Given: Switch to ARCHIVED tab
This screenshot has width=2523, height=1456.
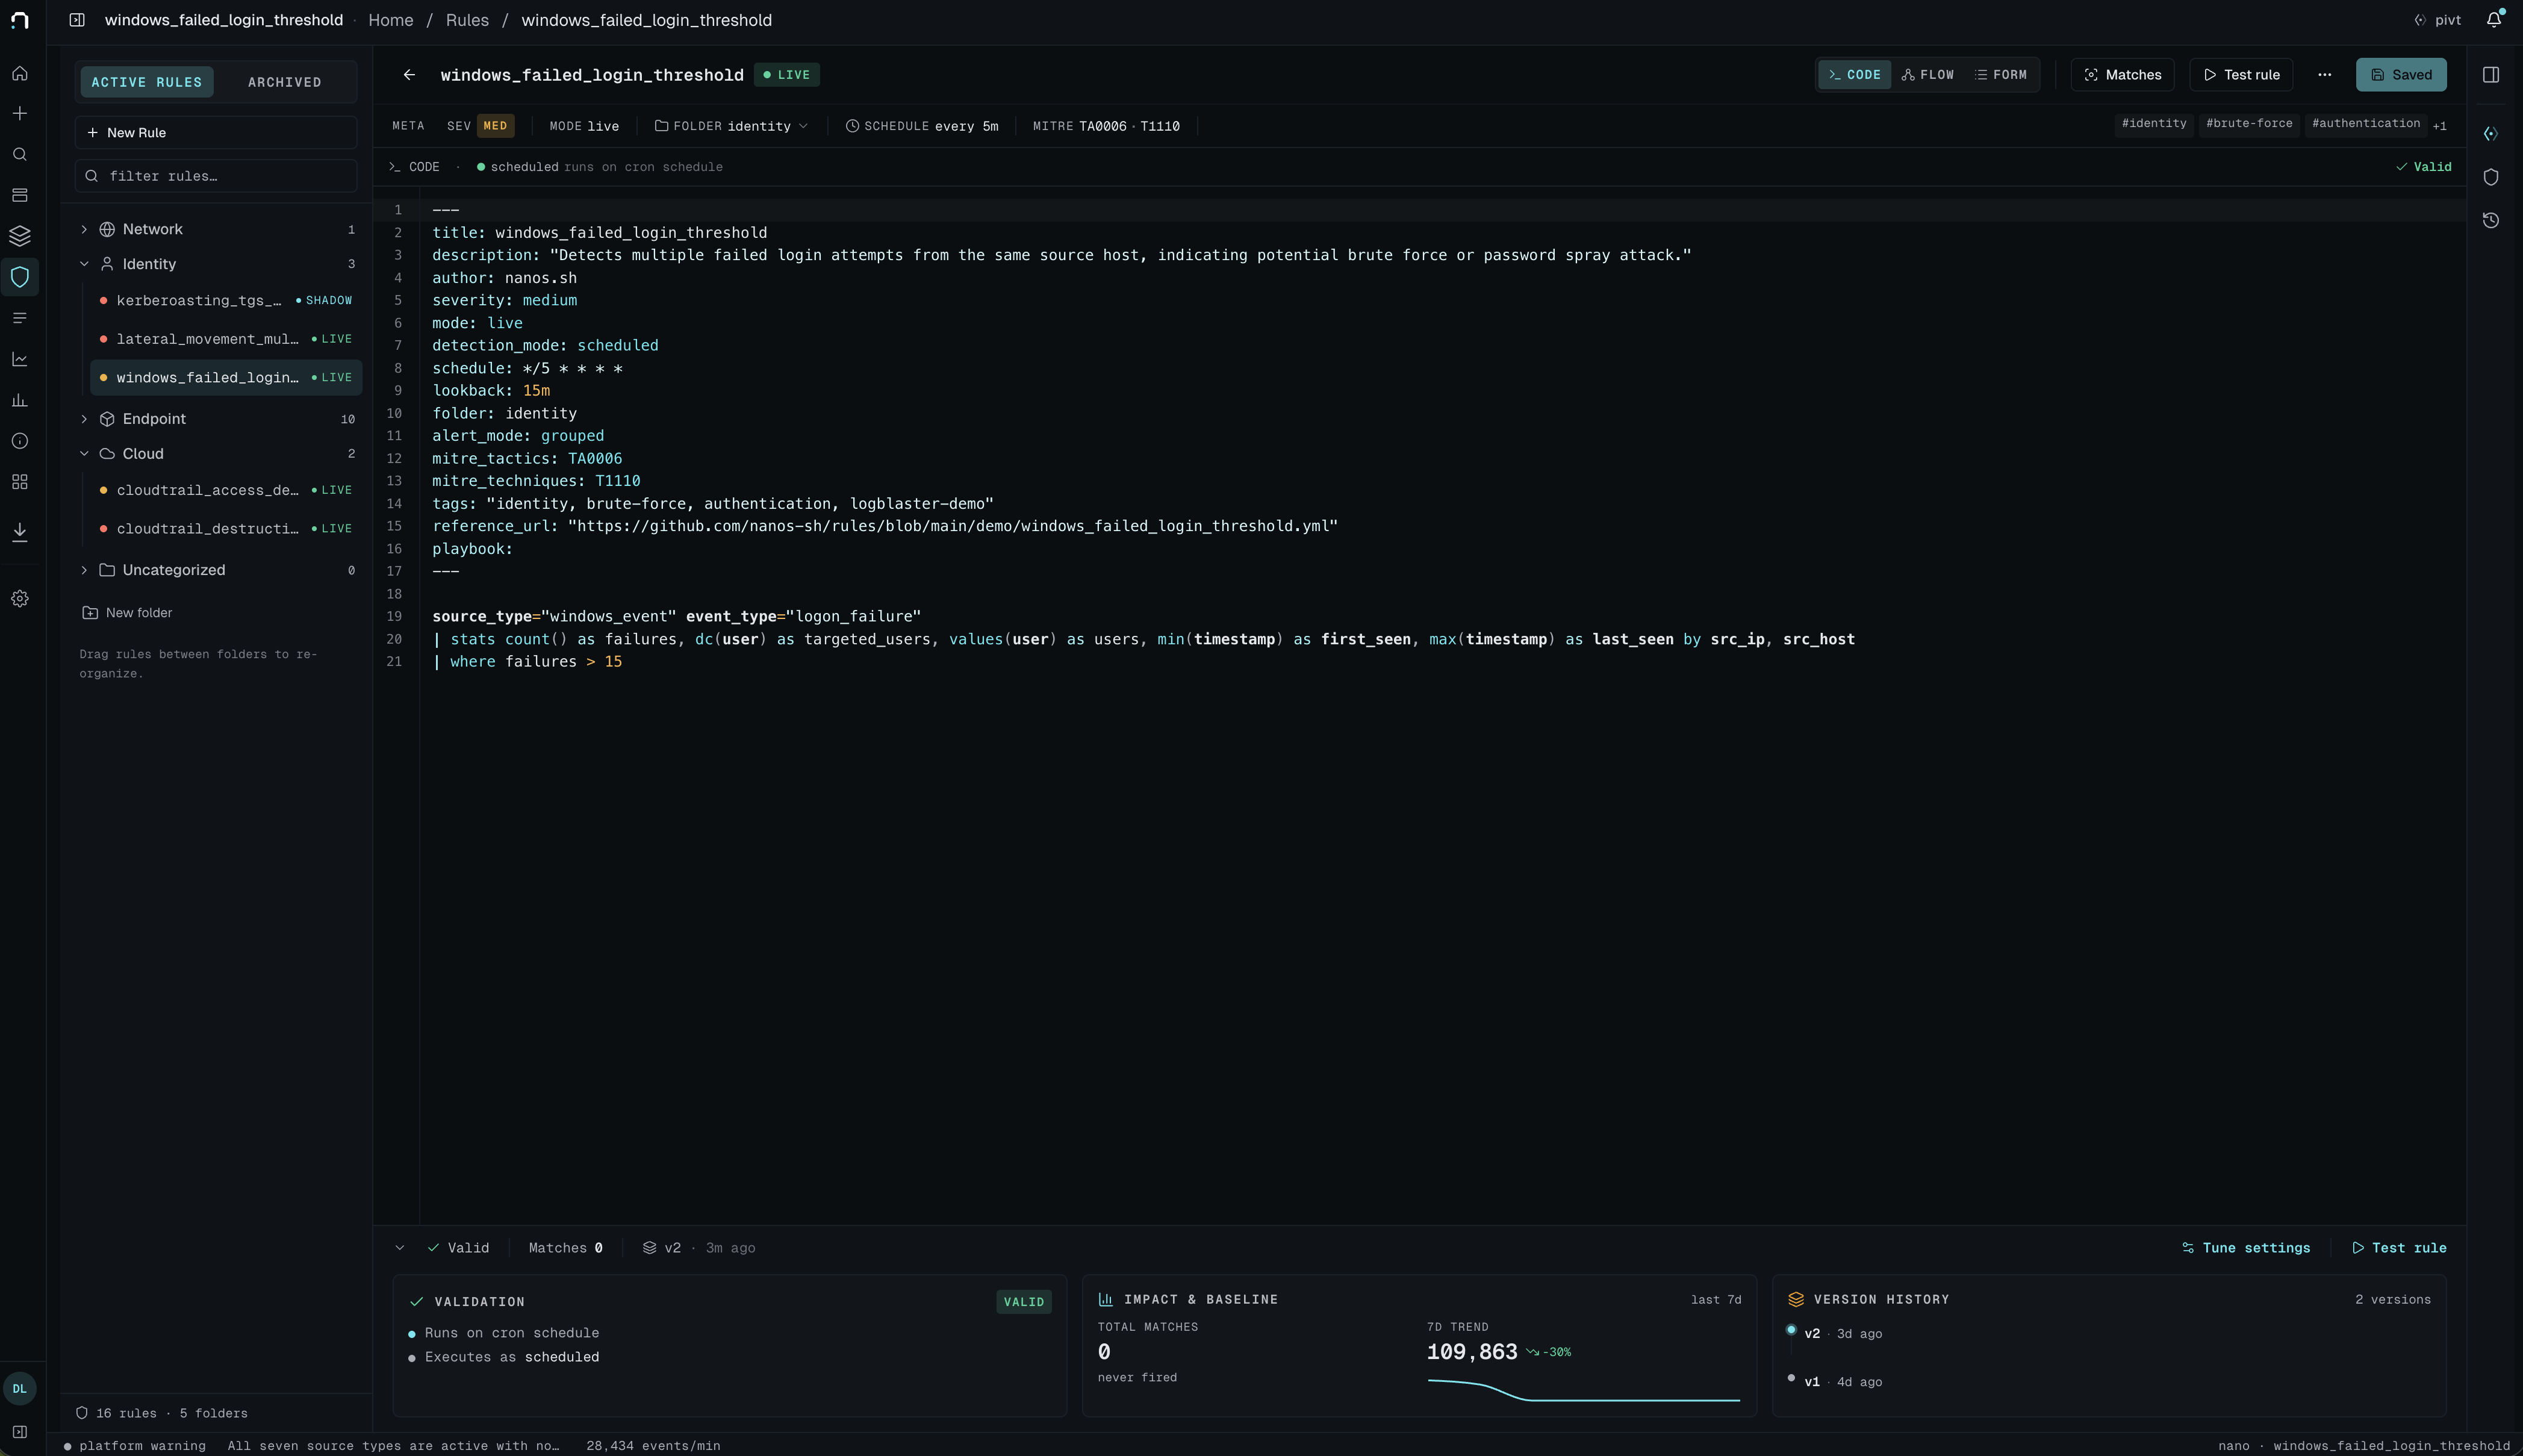Looking at the screenshot, I should (x=285, y=82).
